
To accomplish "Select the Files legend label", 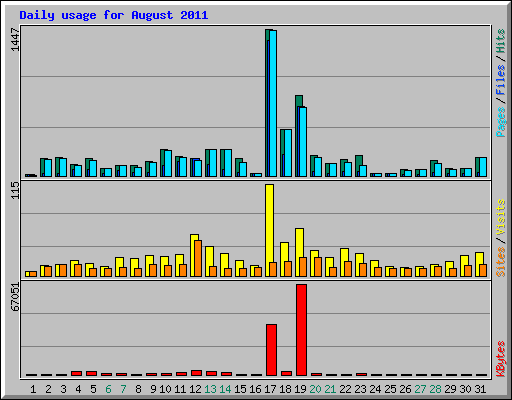I will pyautogui.click(x=501, y=80).
